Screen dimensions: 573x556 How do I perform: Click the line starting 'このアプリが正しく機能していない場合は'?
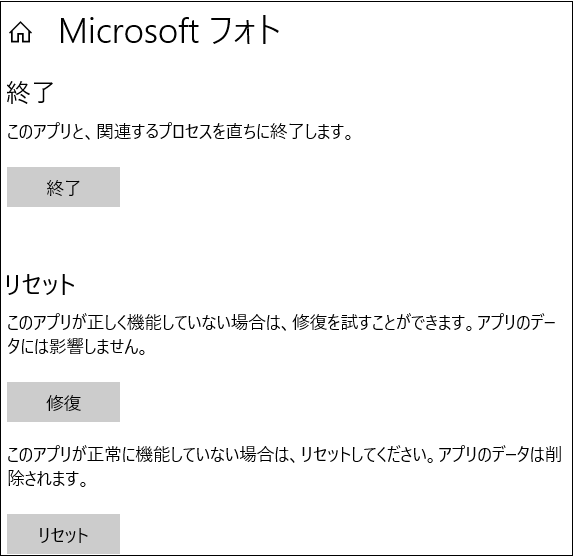tap(281, 323)
